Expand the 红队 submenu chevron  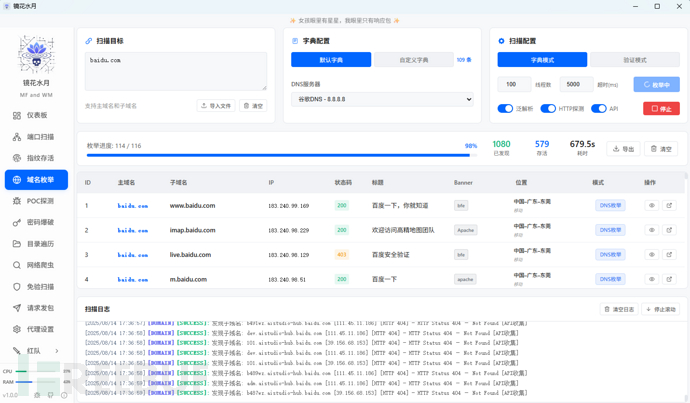(x=57, y=351)
